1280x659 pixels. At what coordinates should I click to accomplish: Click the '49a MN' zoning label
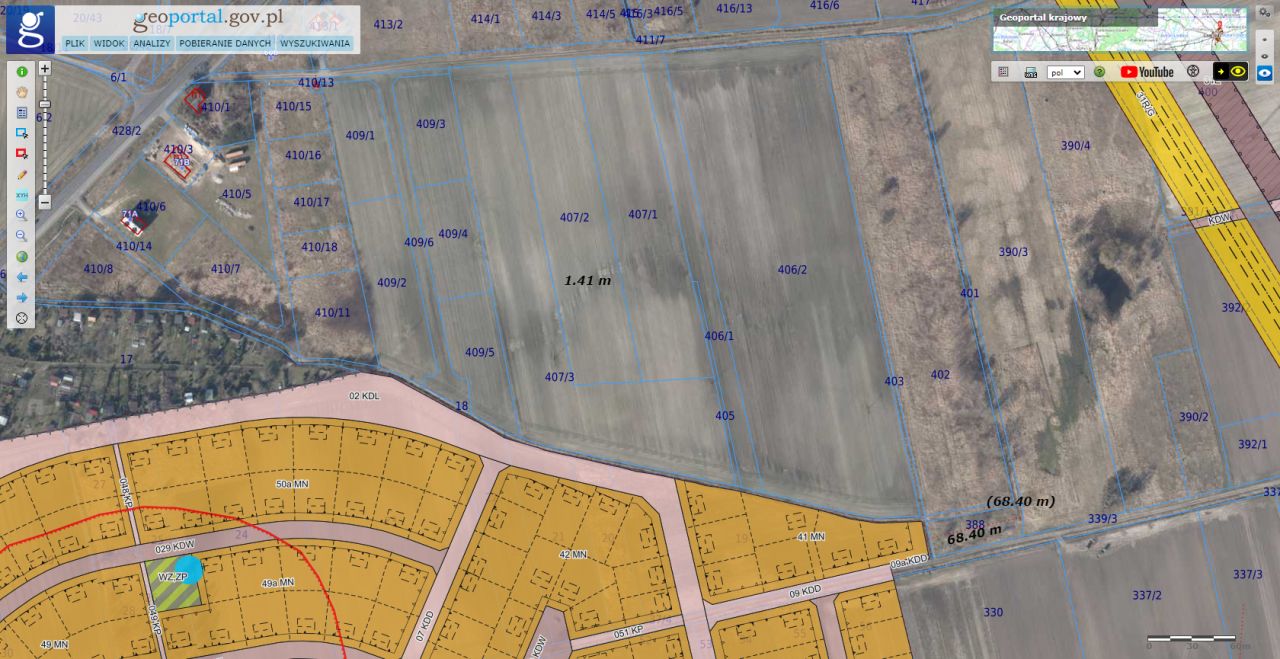(278, 582)
